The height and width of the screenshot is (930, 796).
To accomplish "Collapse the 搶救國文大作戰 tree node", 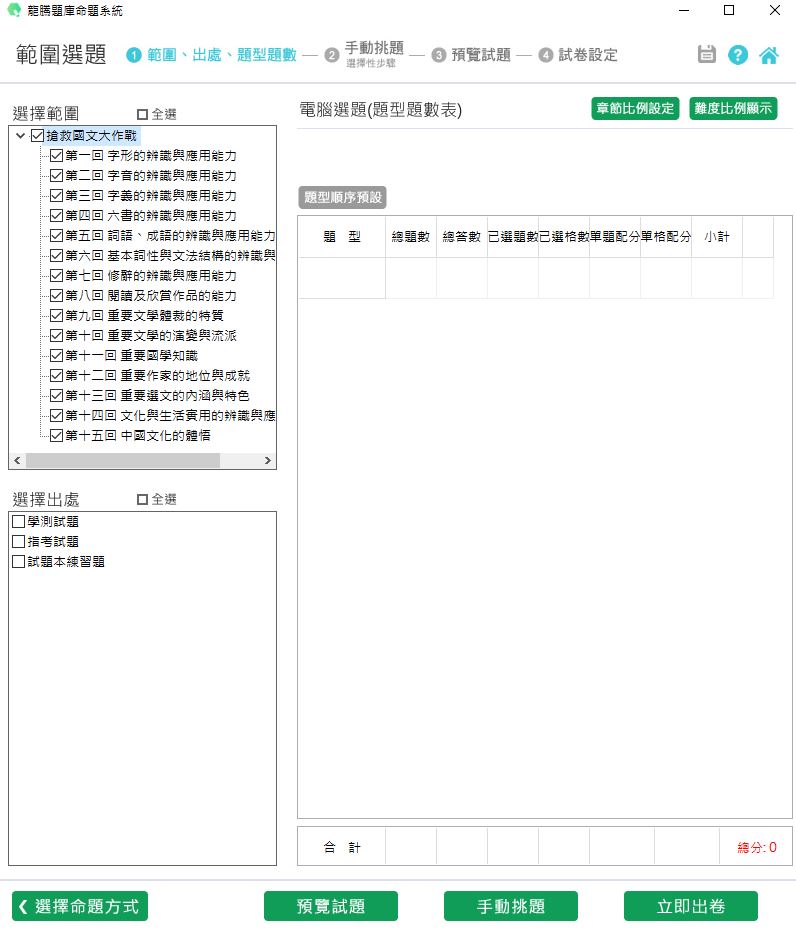I will click(x=21, y=136).
